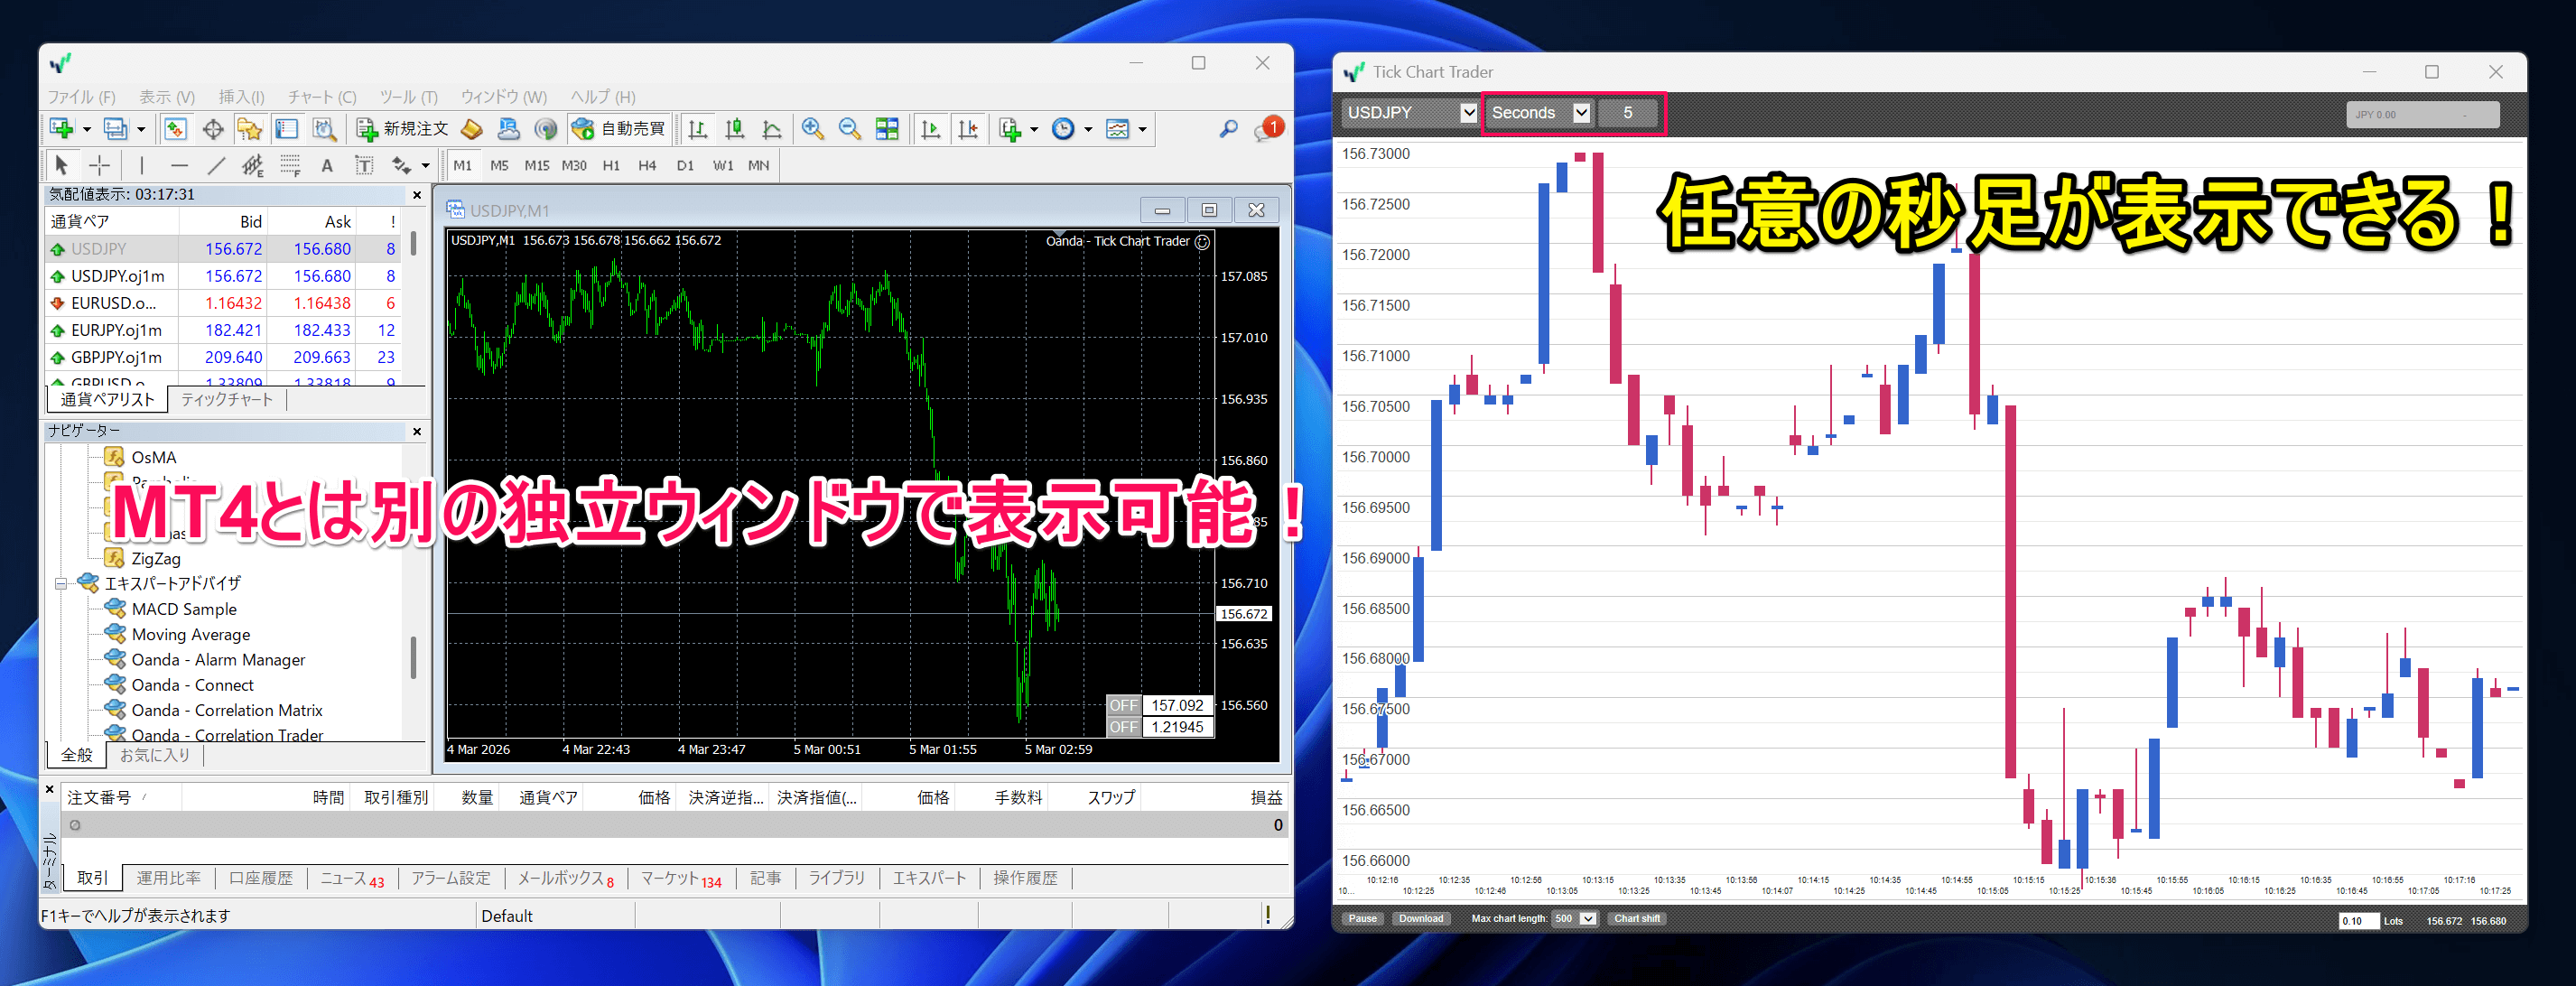
Task: Switch chart to candlestick display icon
Action: click(735, 129)
